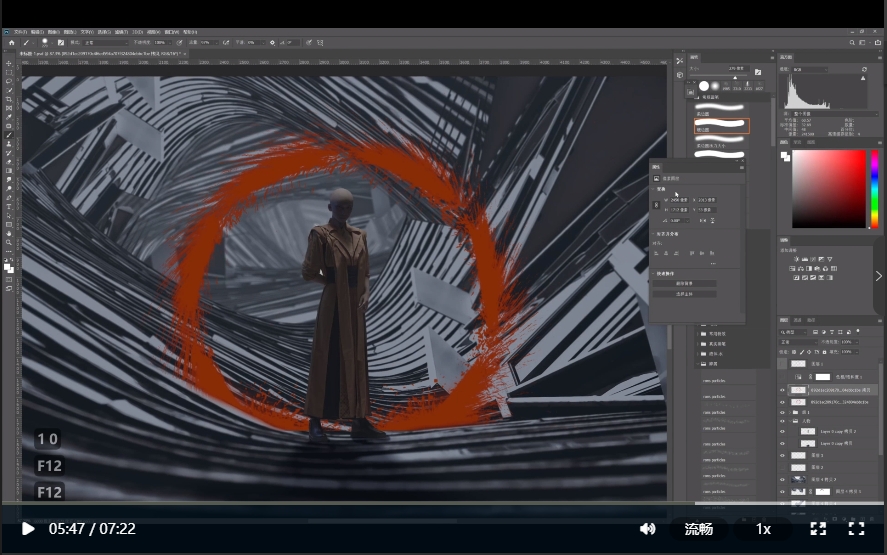This screenshot has width=887, height=555.
Task: Hide the Layer 0 copy 拷贝 layer
Action: pyautogui.click(x=782, y=444)
